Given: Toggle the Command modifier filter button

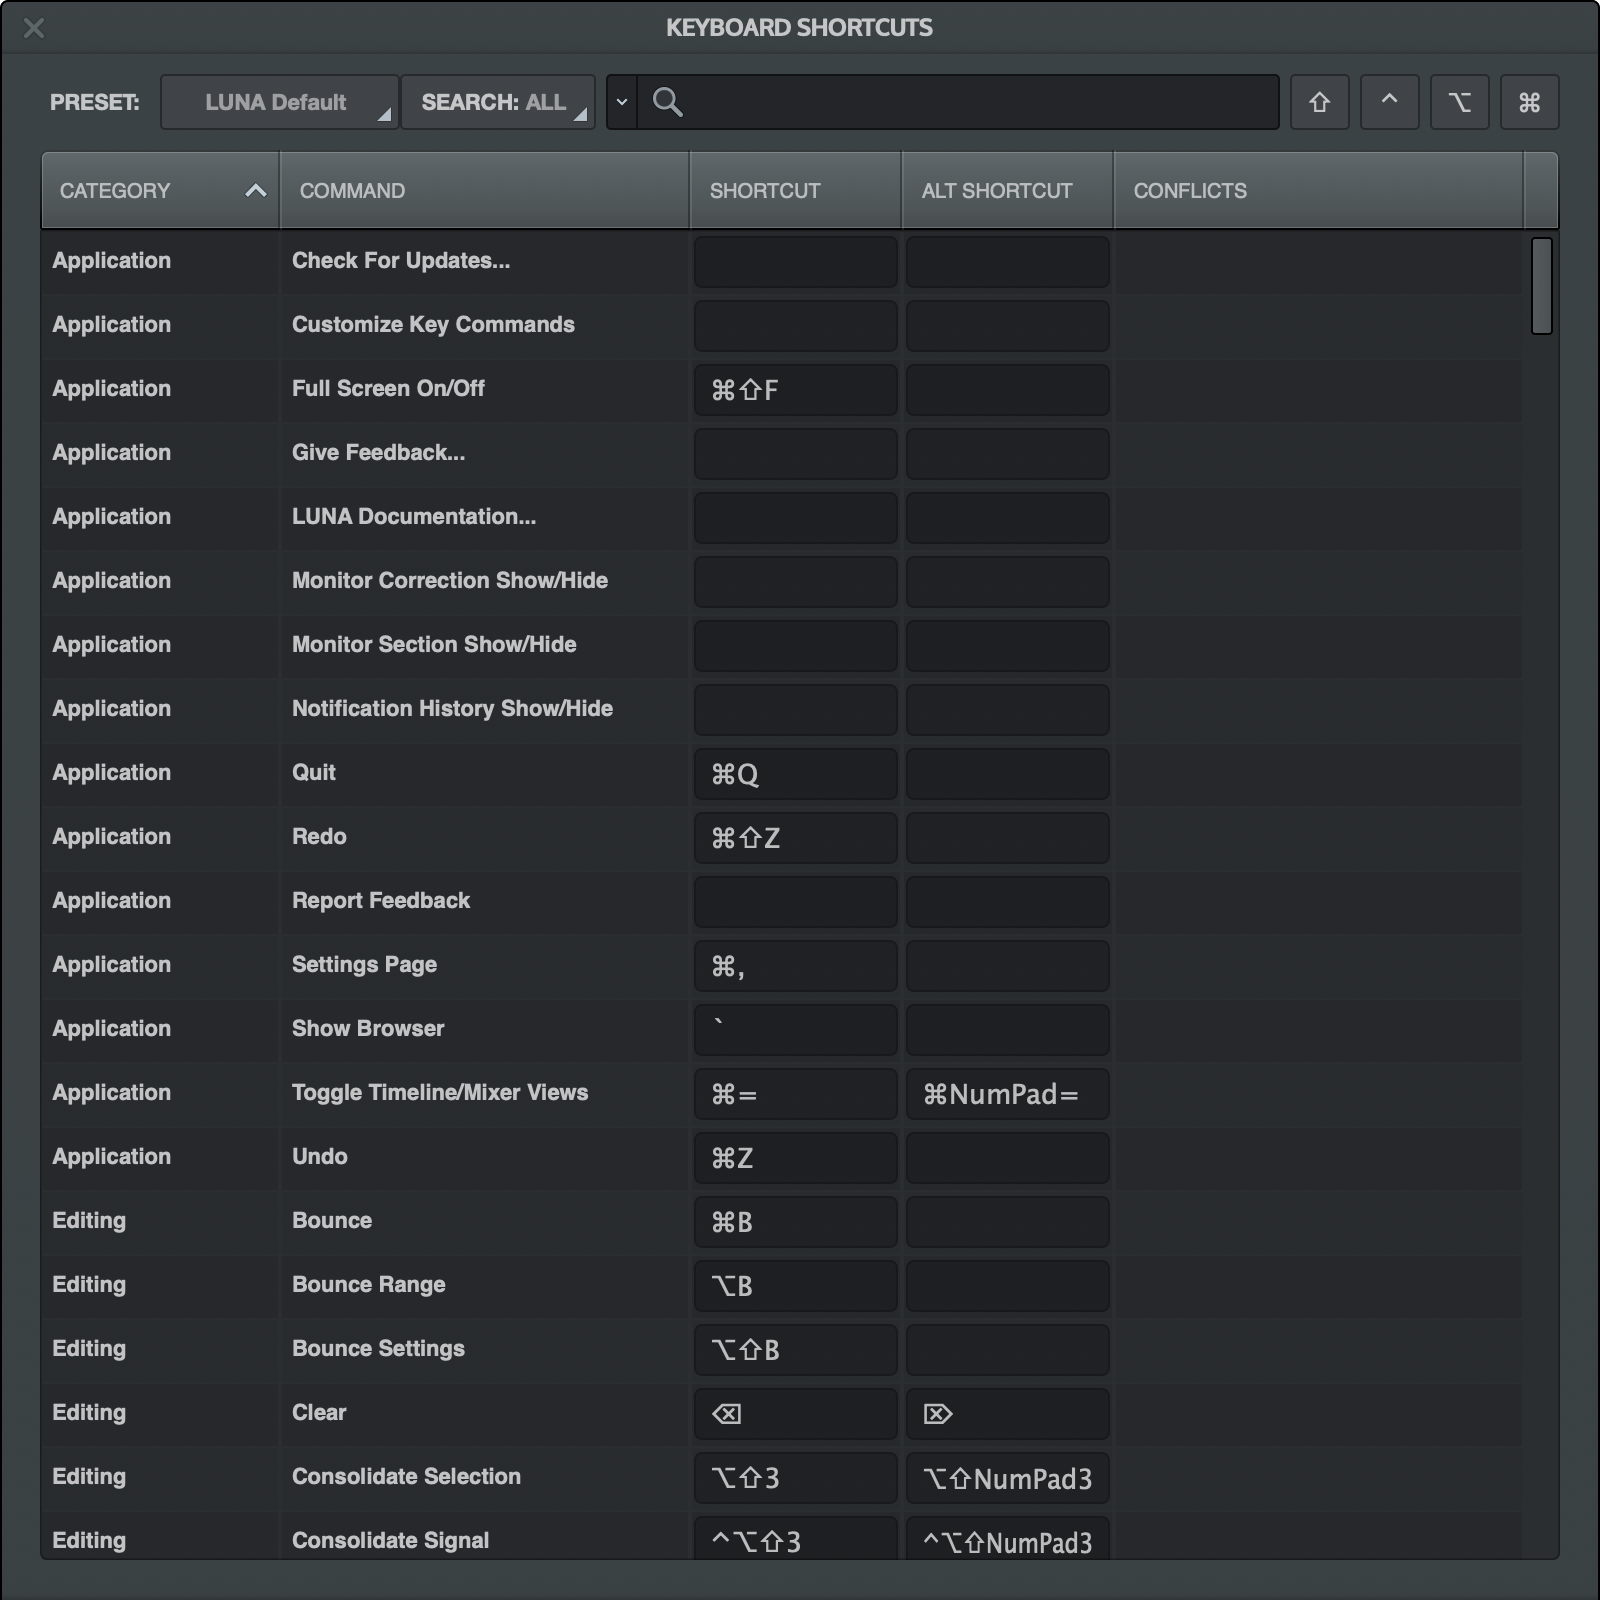Looking at the screenshot, I should pyautogui.click(x=1529, y=102).
